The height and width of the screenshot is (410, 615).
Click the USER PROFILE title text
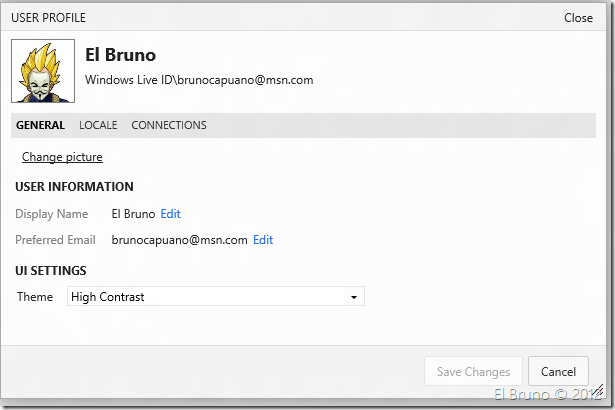click(x=48, y=18)
